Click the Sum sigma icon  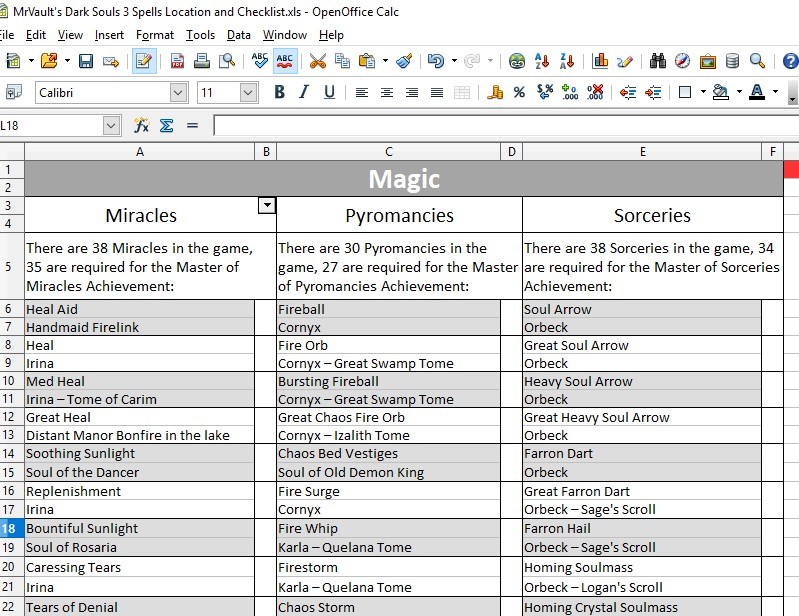[166, 125]
